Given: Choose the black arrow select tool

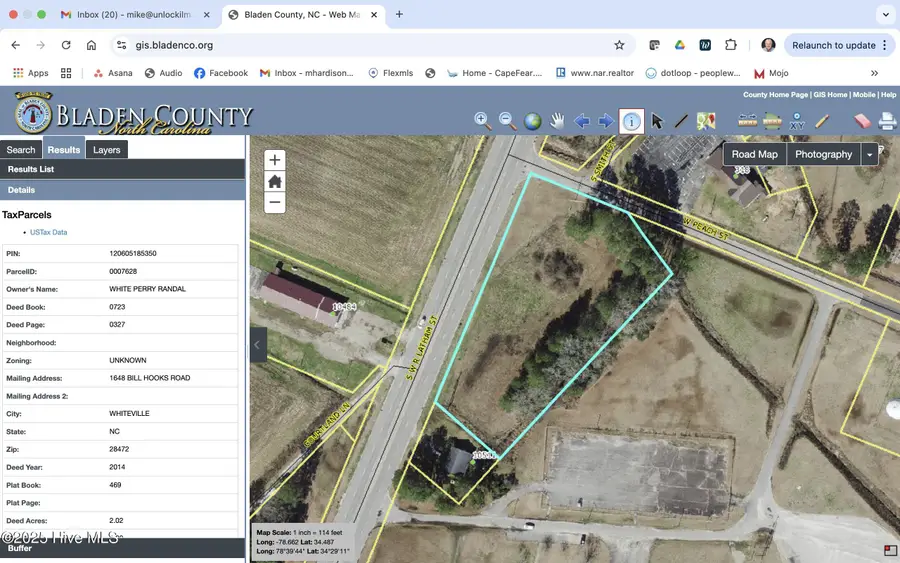Looking at the screenshot, I should click(x=657, y=121).
